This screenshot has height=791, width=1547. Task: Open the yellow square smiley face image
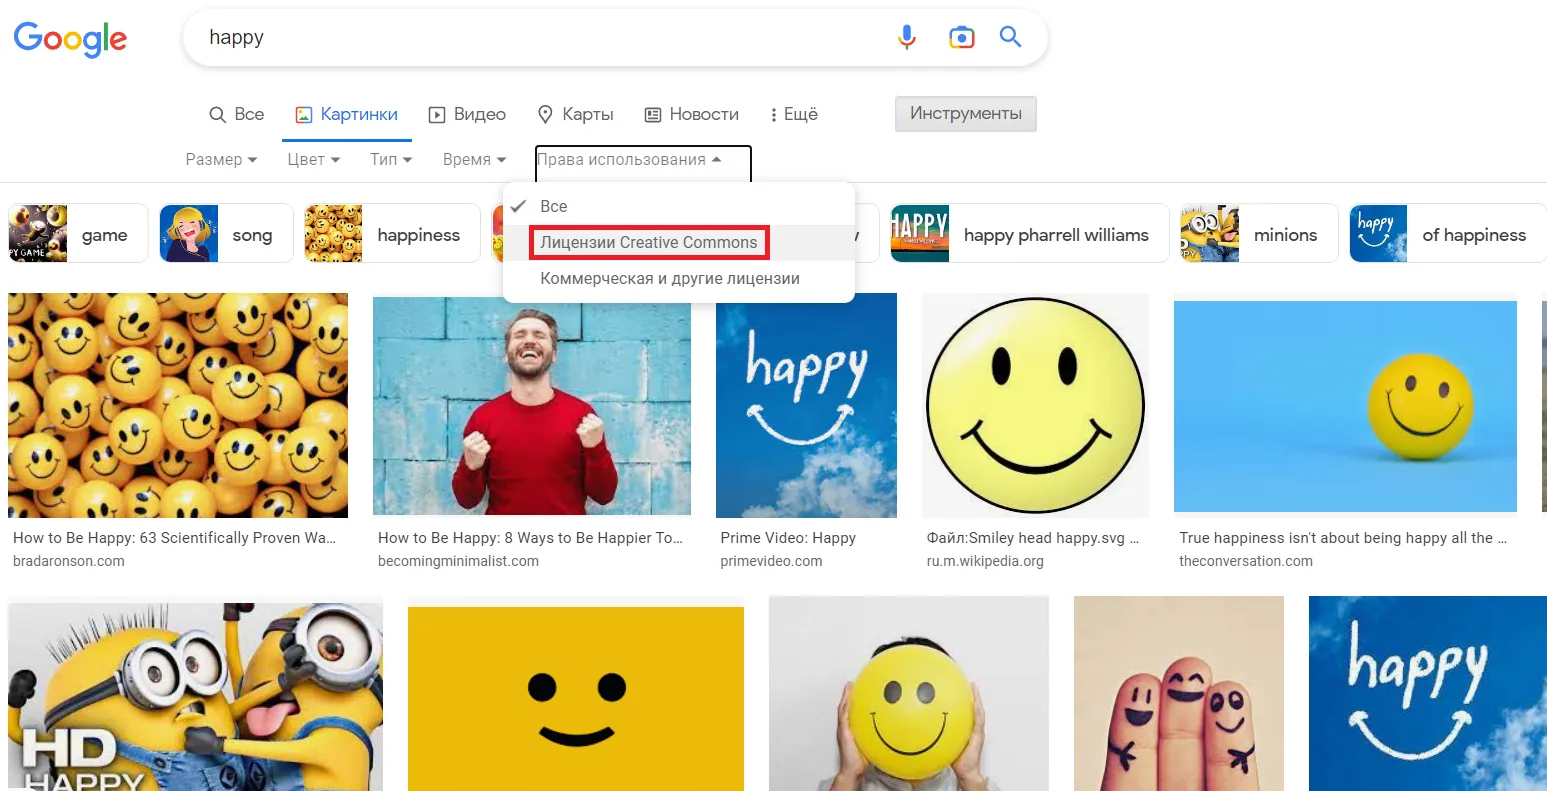click(x=576, y=699)
